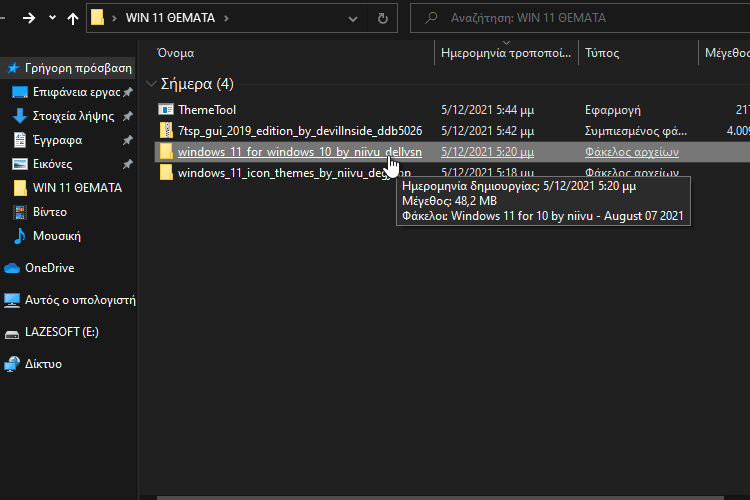Click the pin icon beside Στοιχεία λήψης

coord(128,116)
